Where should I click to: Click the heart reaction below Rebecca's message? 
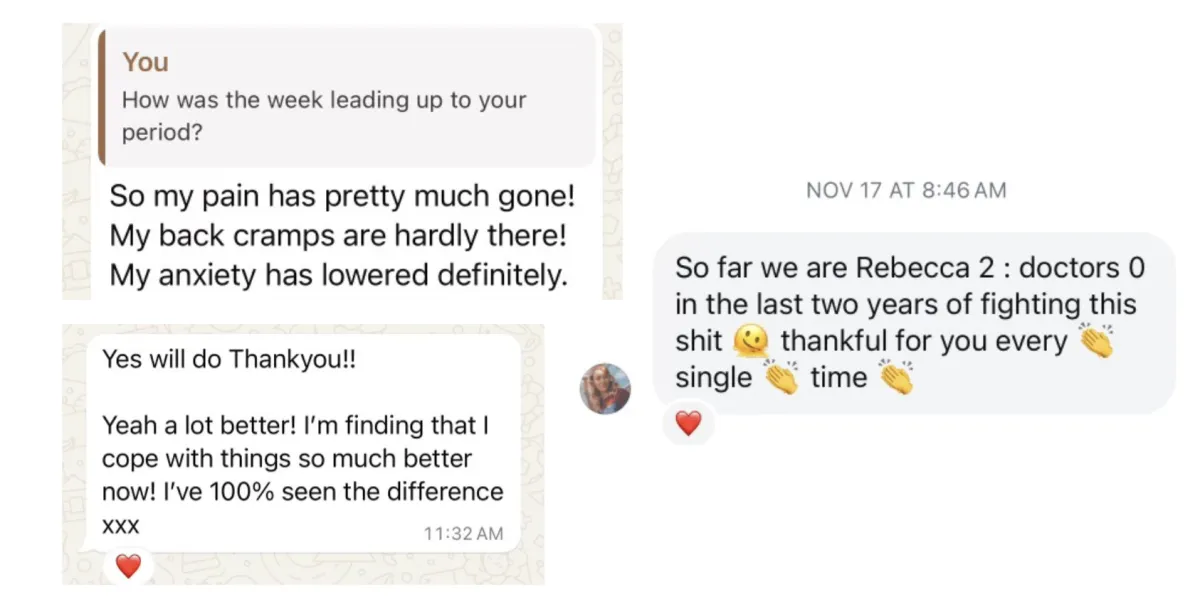click(x=689, y=424)
